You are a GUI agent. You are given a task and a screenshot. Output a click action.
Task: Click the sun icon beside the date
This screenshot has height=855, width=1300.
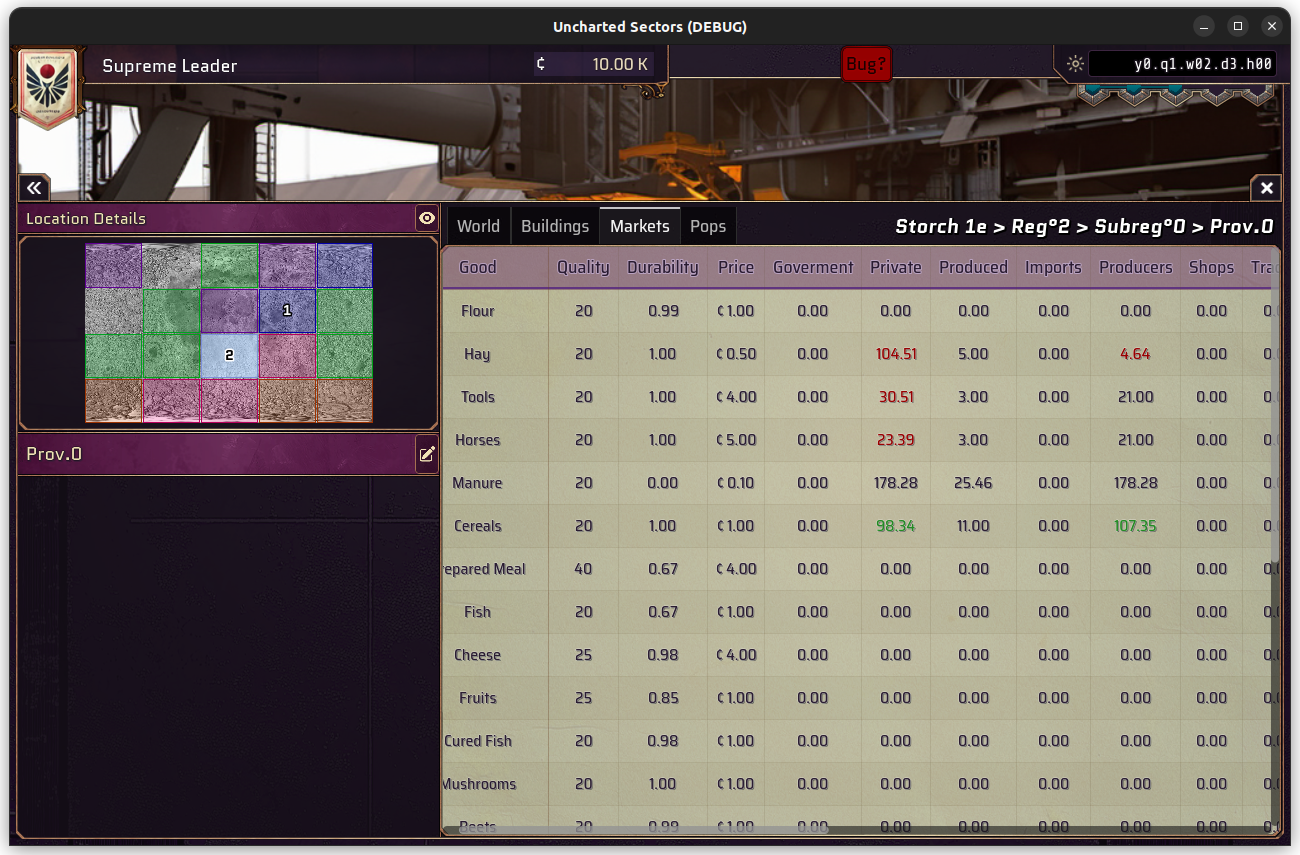(x=1075, y=64)
